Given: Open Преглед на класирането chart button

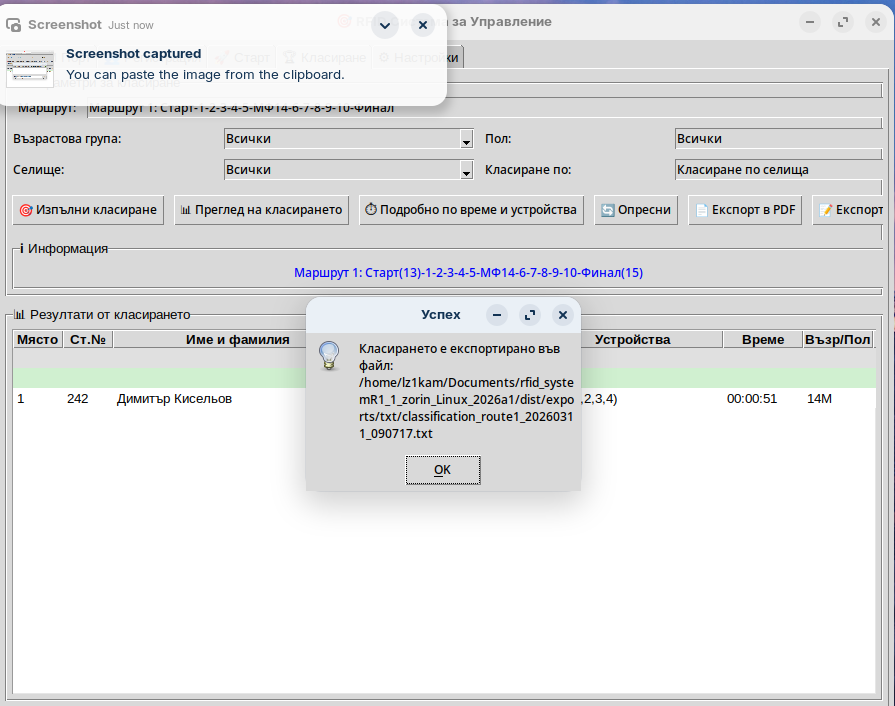Looking at the screenshot, I should [261, 210].
